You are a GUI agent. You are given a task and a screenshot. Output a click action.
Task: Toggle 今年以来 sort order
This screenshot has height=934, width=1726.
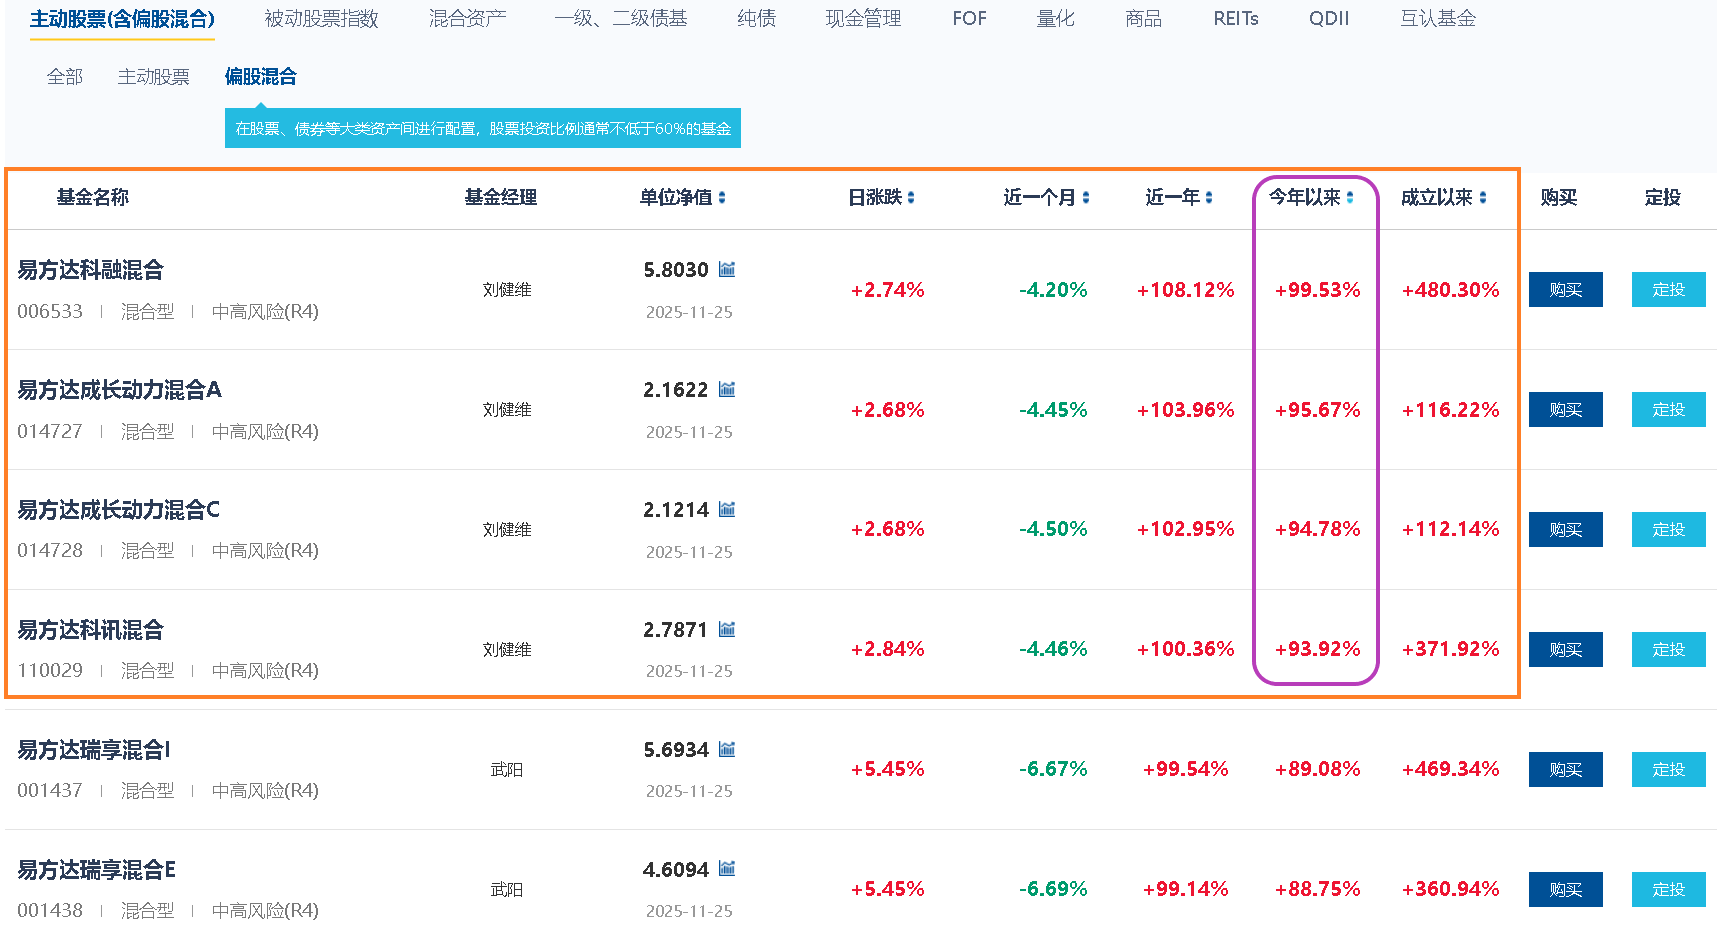click(1350, 198)
